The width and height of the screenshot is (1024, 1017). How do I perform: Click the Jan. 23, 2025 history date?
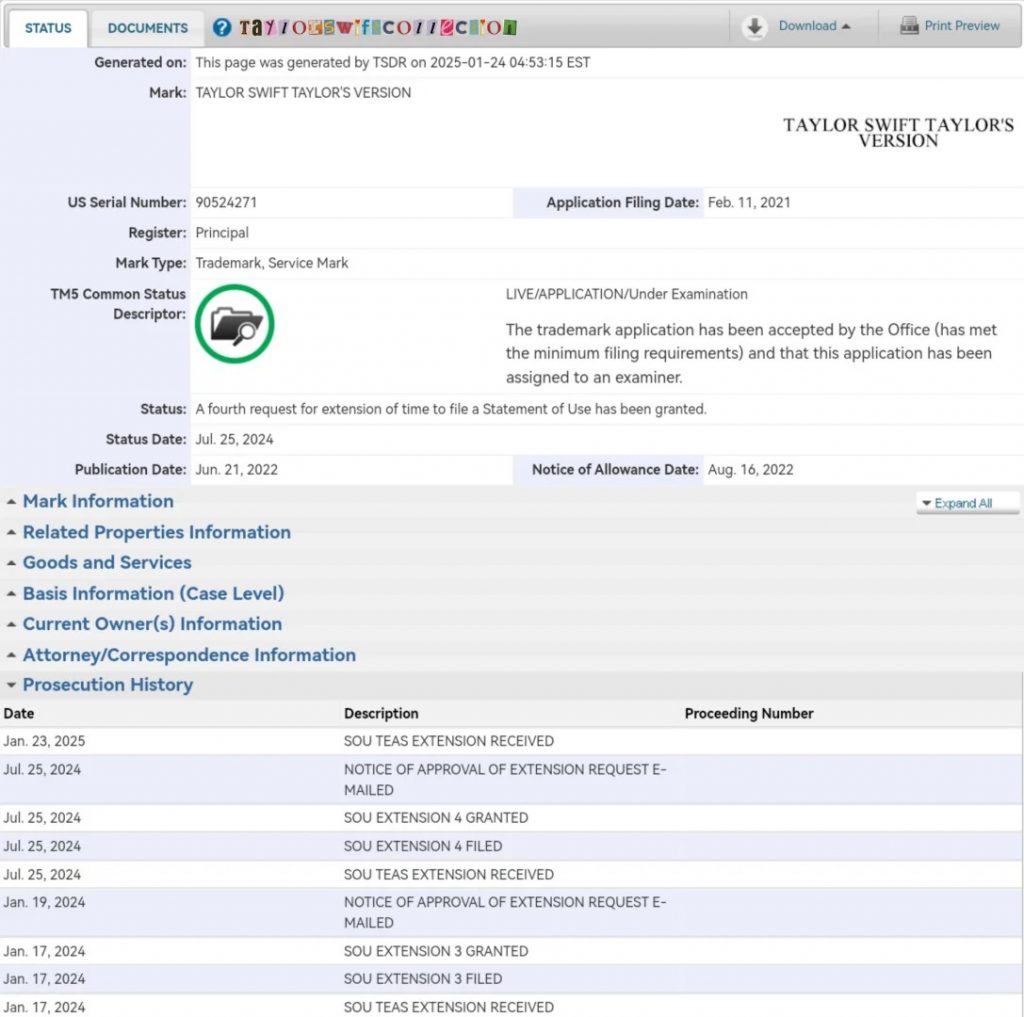coord(44,741)
